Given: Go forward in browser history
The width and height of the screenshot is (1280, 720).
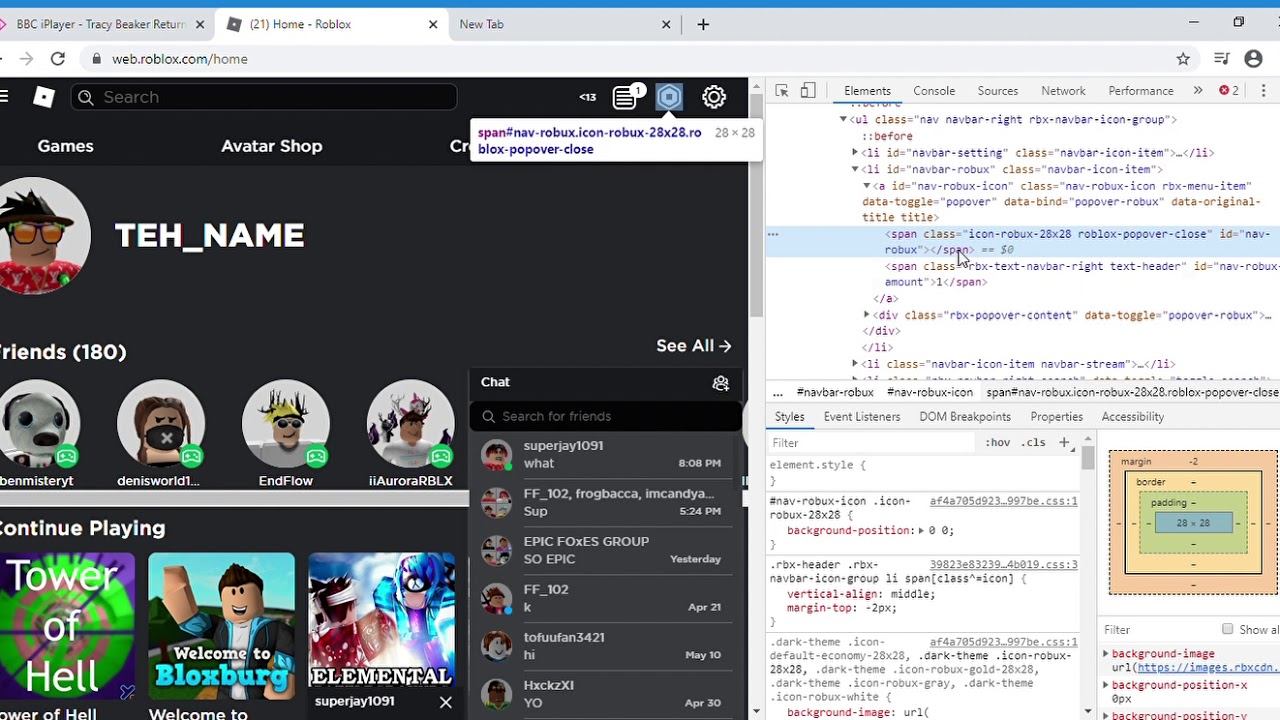Looking at the screenshot, I should click(x=26, y=59).
